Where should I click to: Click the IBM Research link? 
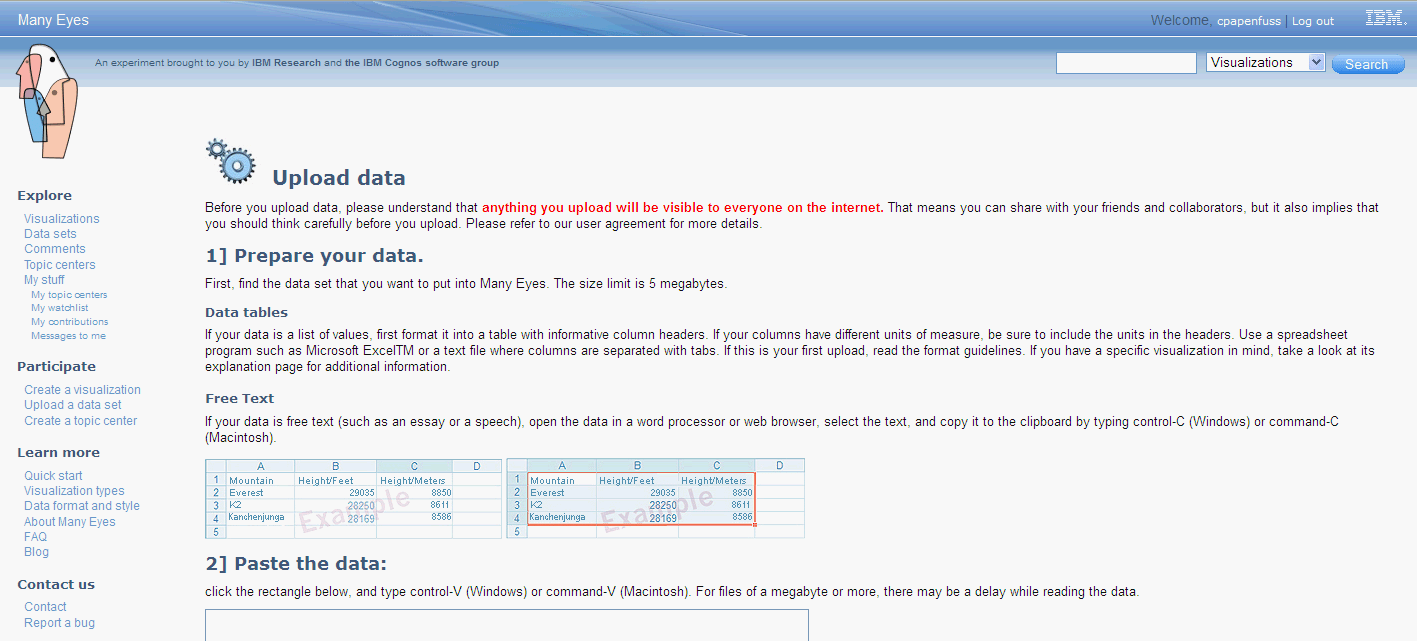[x=287, y=63]
